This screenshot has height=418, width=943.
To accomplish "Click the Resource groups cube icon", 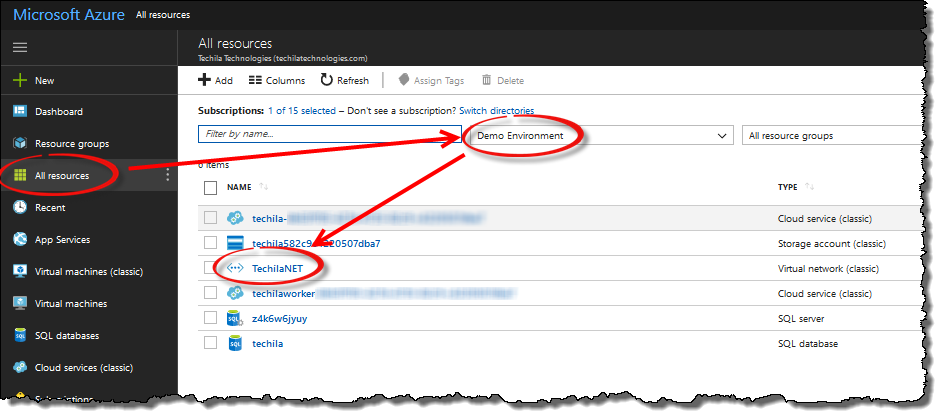I will tap(20, 143).
